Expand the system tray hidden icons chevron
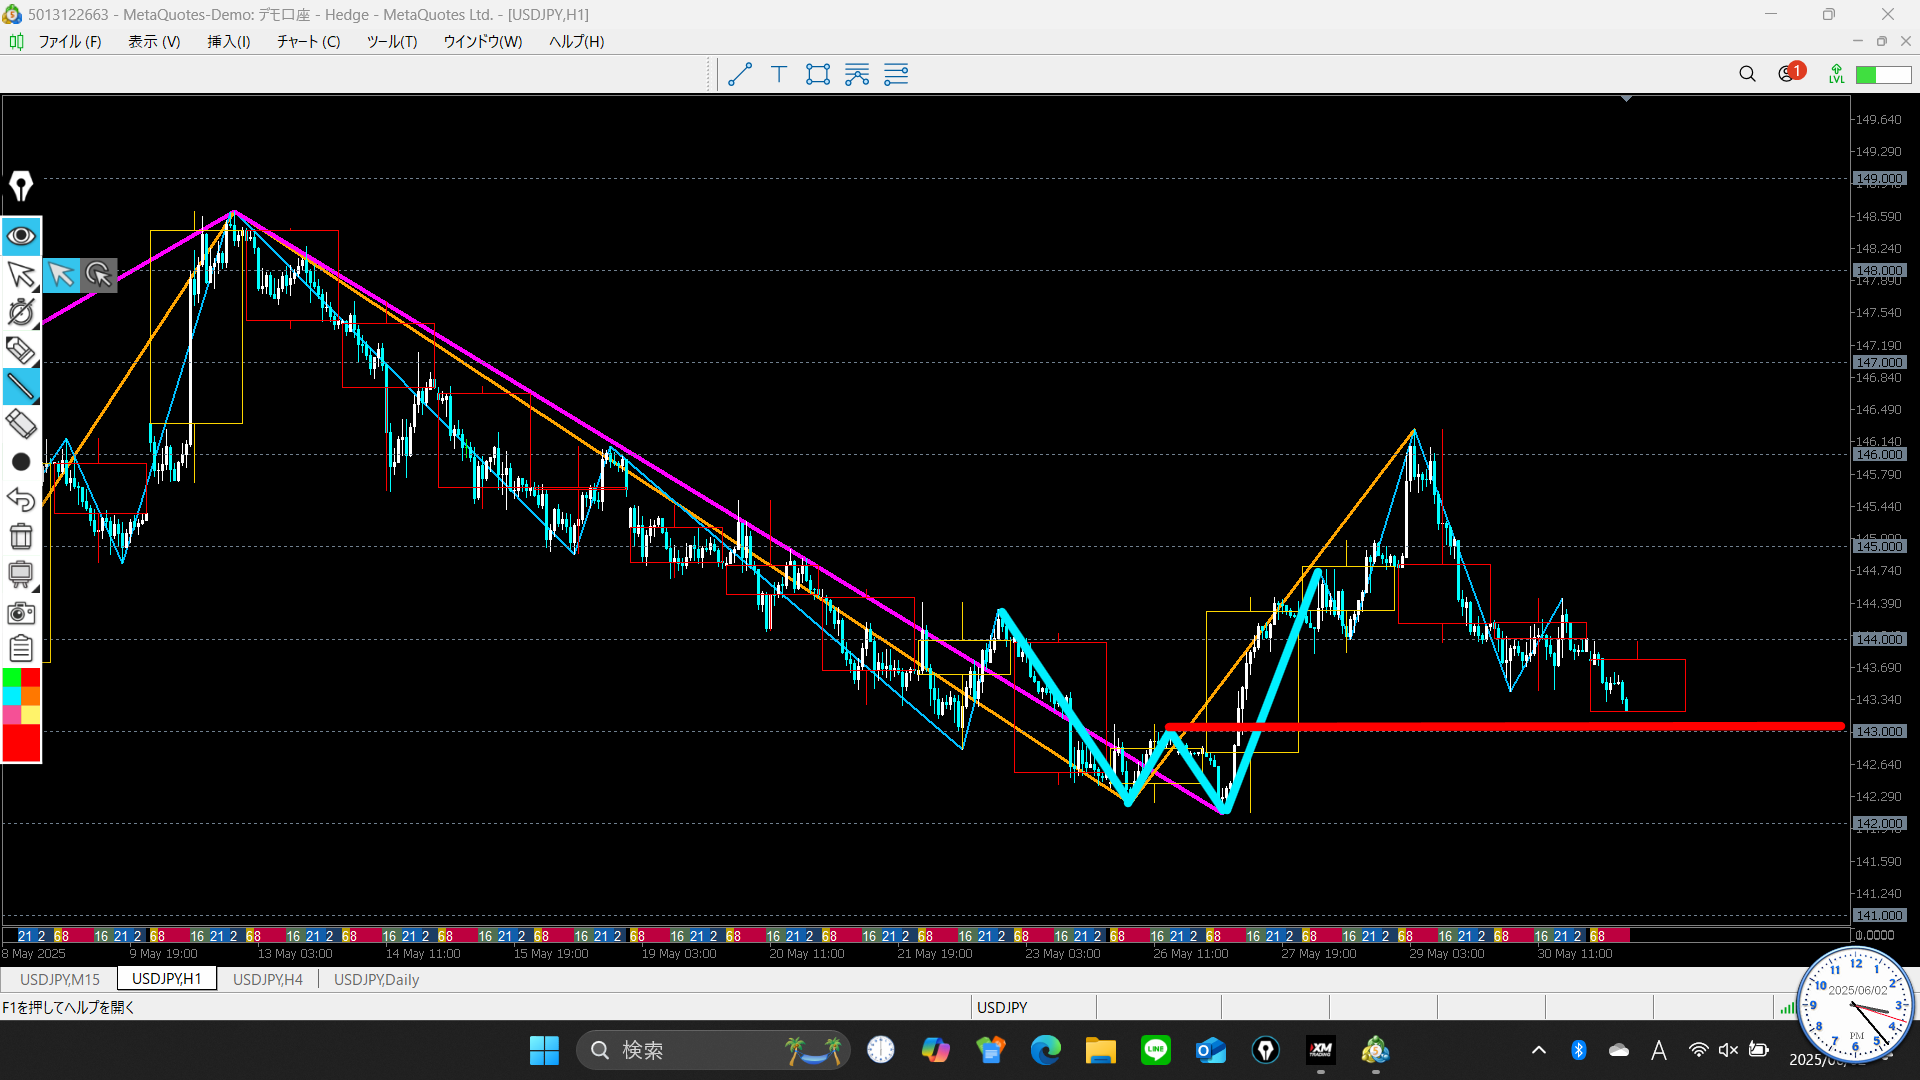Image resolution: width=1920 pixels, height=1080 pixels. pos(1539,1050)
